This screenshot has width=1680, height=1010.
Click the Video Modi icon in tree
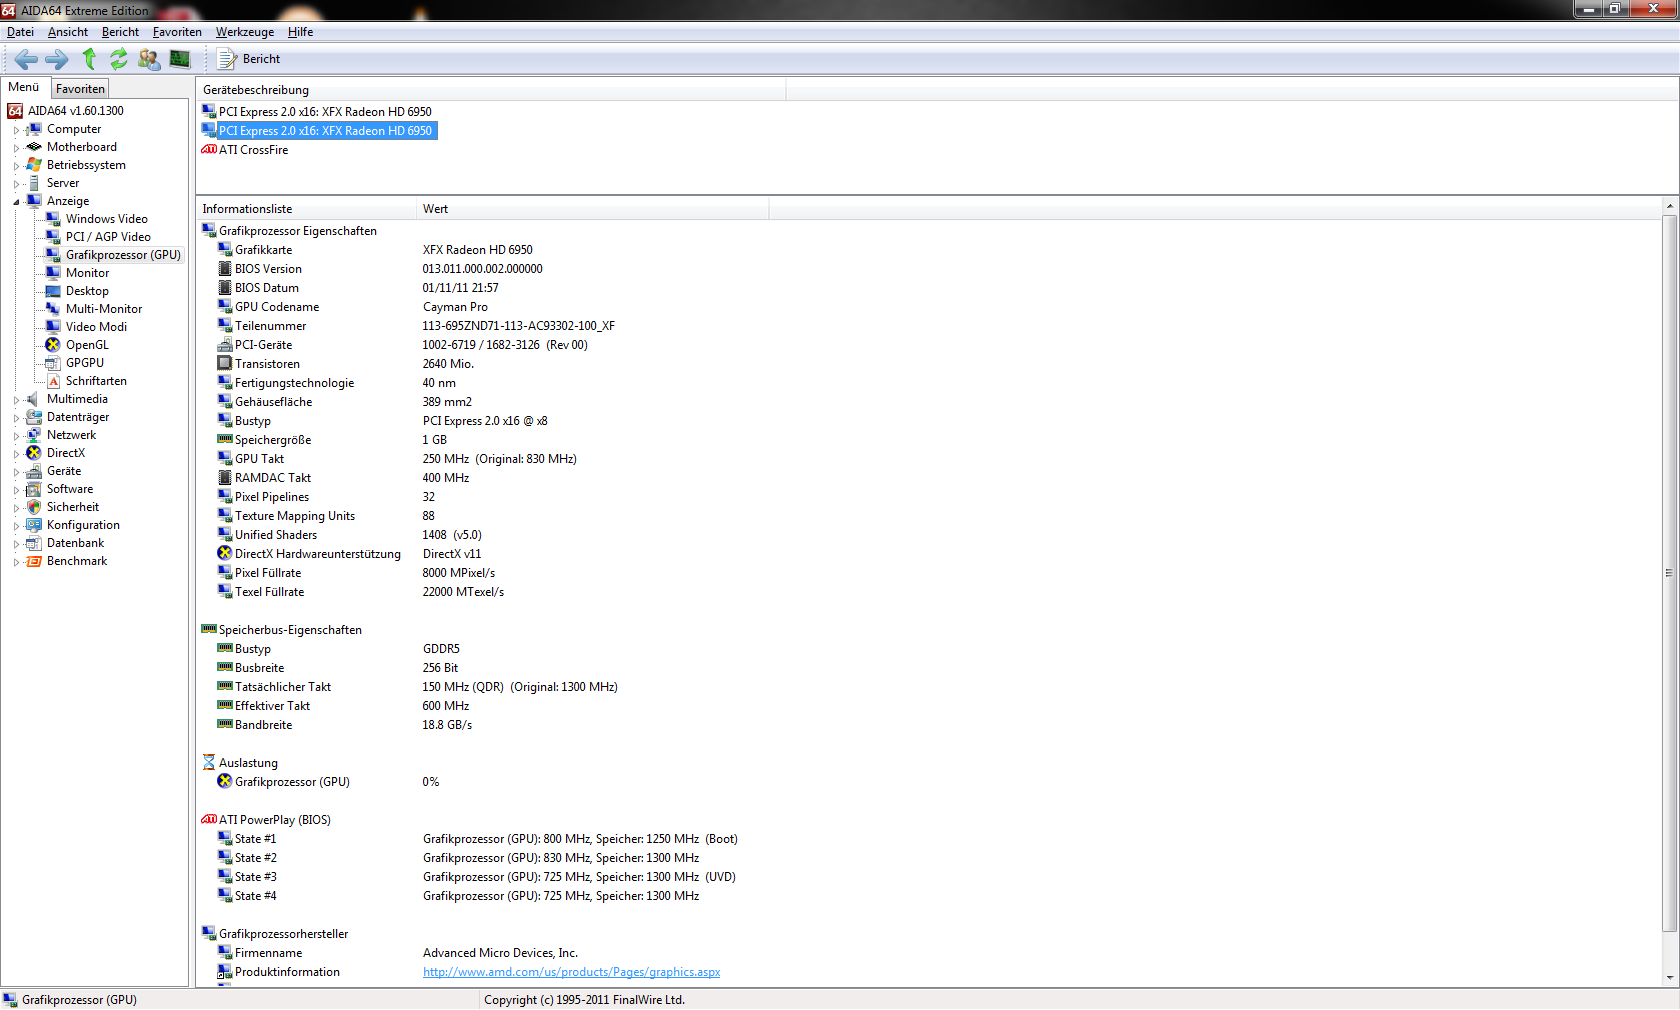click(53, 327)
